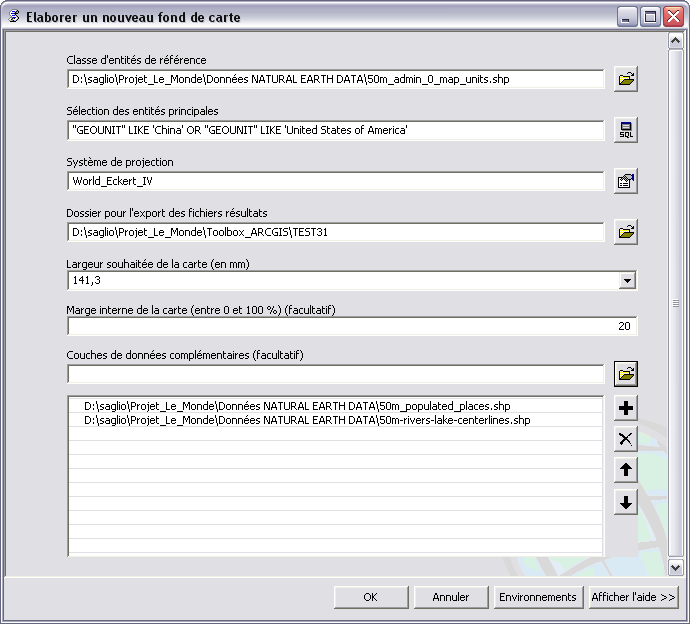The height and width of the screenshot is (625, 690).
Task: Move selected layer up in list
Action: (x=626, y=470)
